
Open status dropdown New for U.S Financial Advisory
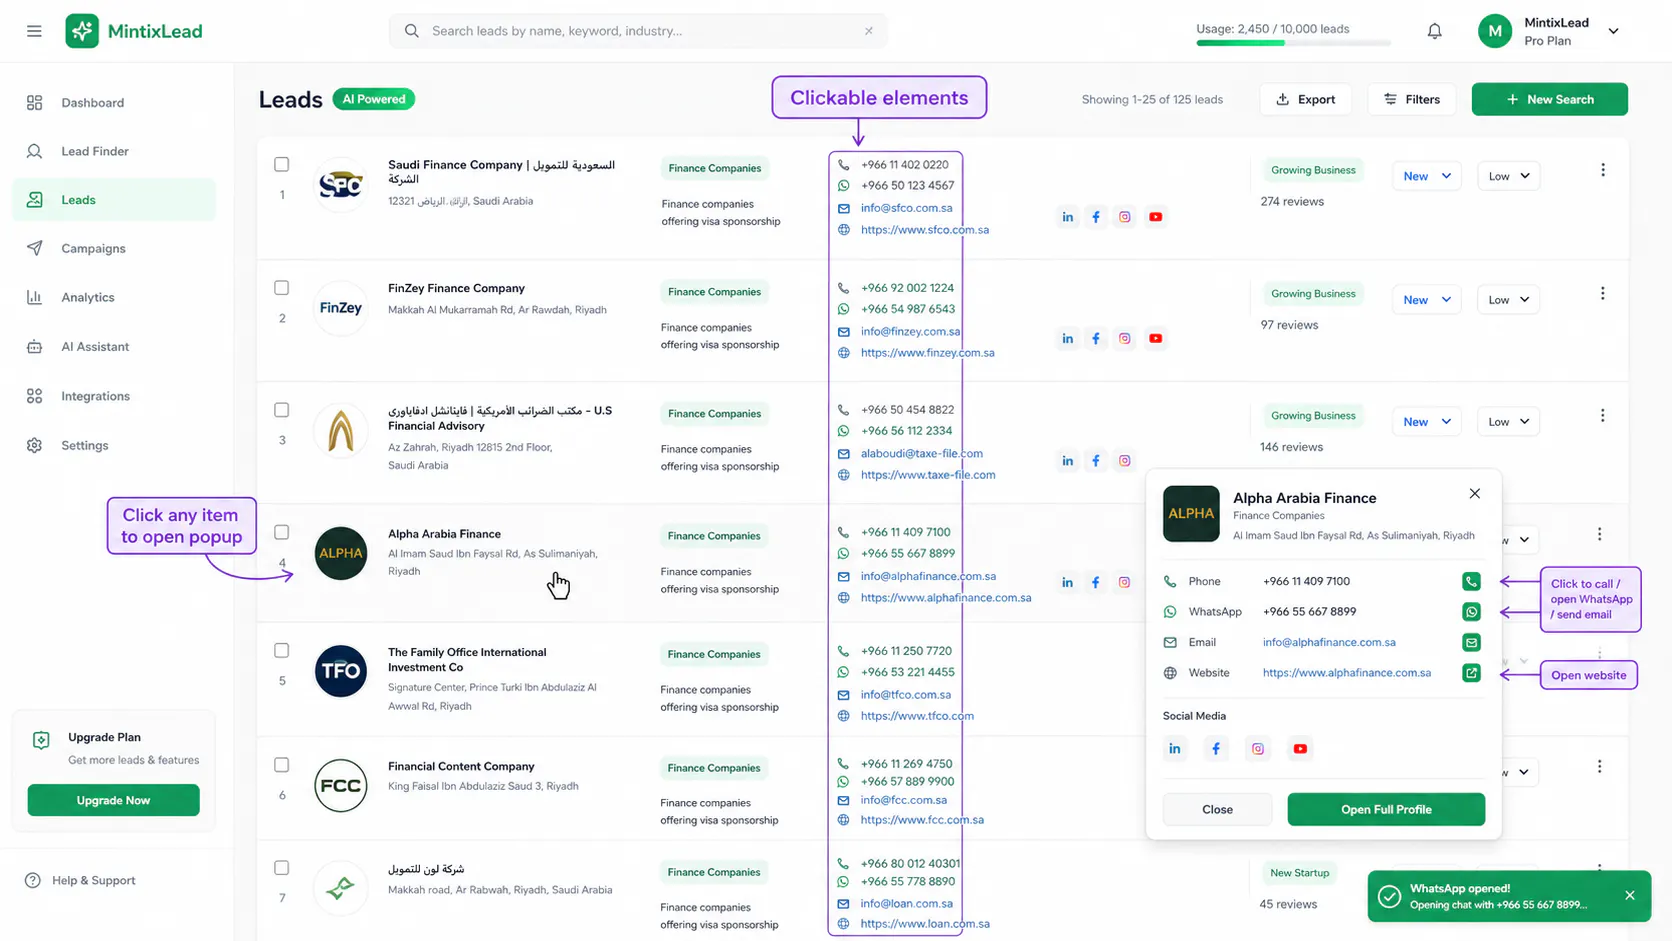(1427, 422)
